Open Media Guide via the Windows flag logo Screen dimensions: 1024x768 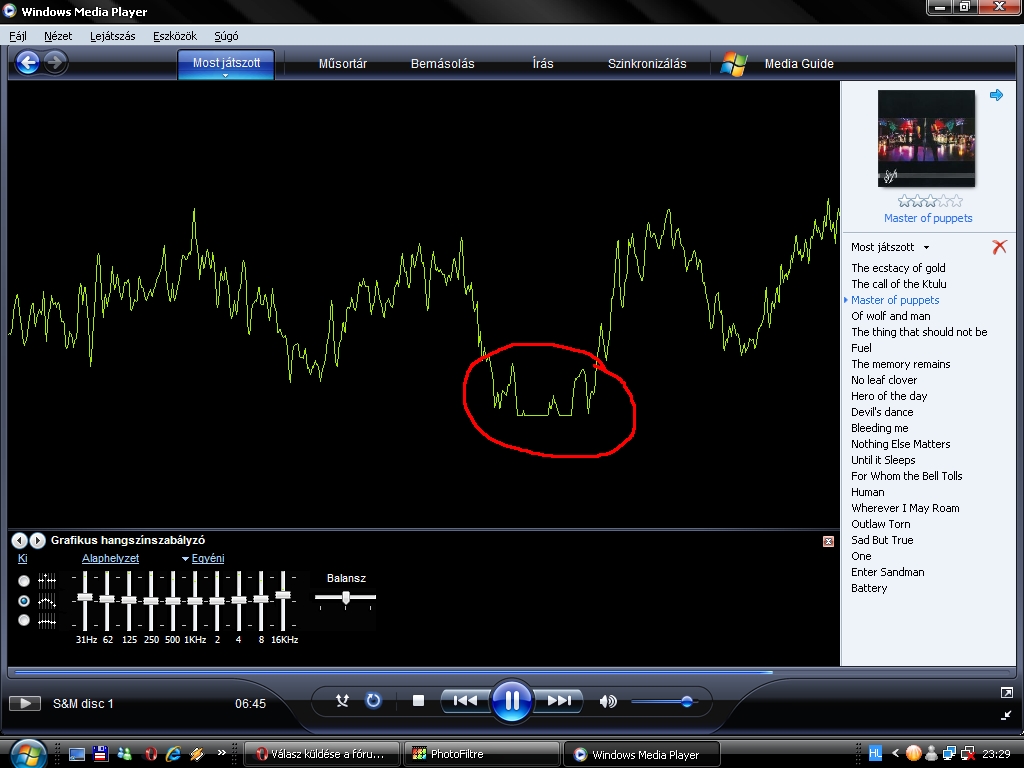pos(733,64)
